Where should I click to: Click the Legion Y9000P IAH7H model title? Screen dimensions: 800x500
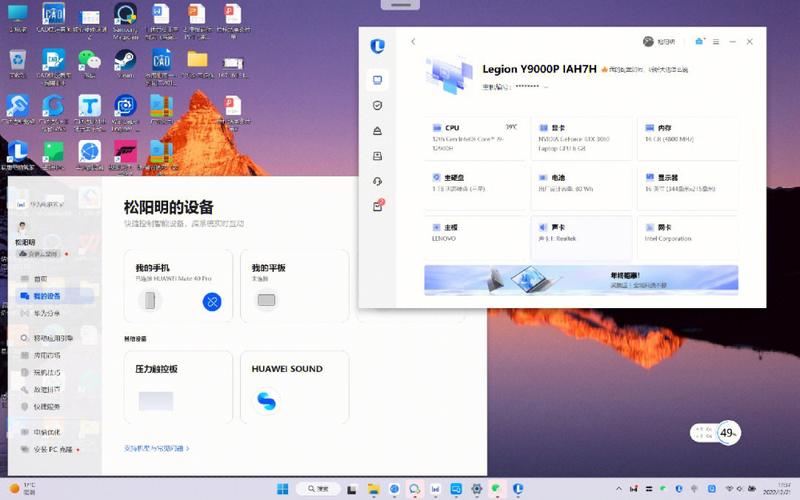click(x=539, y=69)
